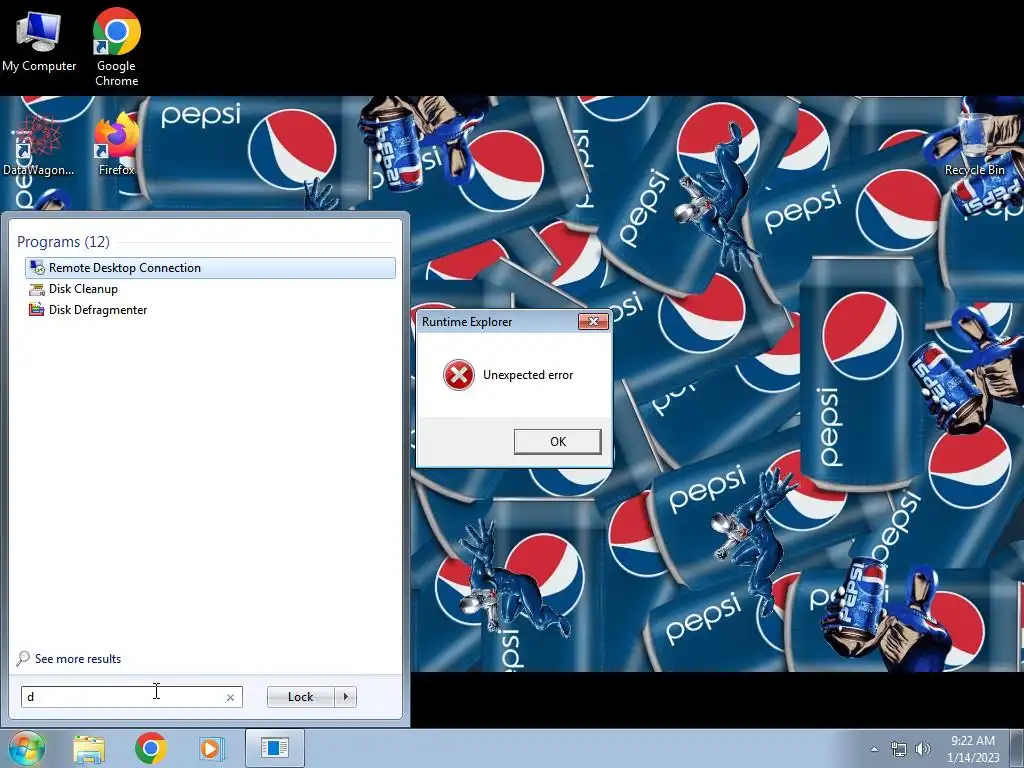This screenshot has width=1024, height=768.
Task: Click the Lock button
Action: [x=300, y=697]
